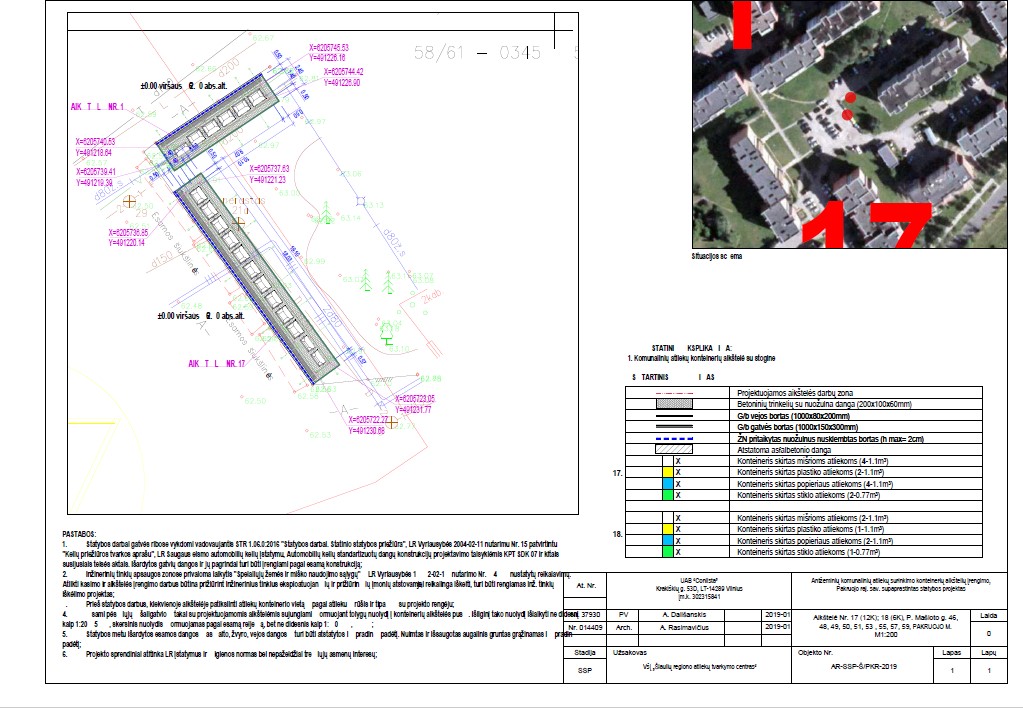Click the lower red dot on the satellite map
This screenshot has width=1023, height=708.
point(847,115)
